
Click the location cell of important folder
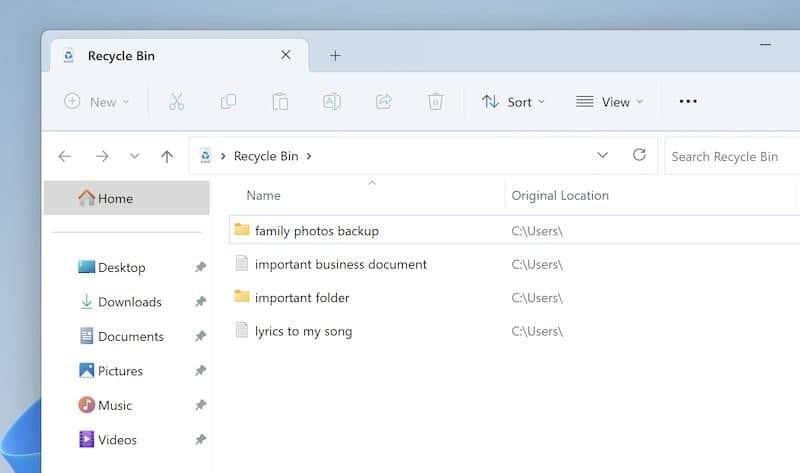[537, 297]
